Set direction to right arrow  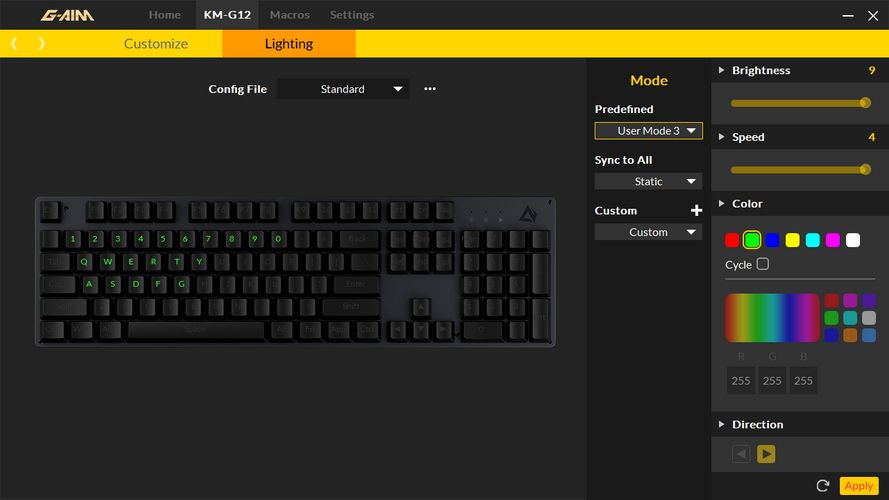point(766,454)
